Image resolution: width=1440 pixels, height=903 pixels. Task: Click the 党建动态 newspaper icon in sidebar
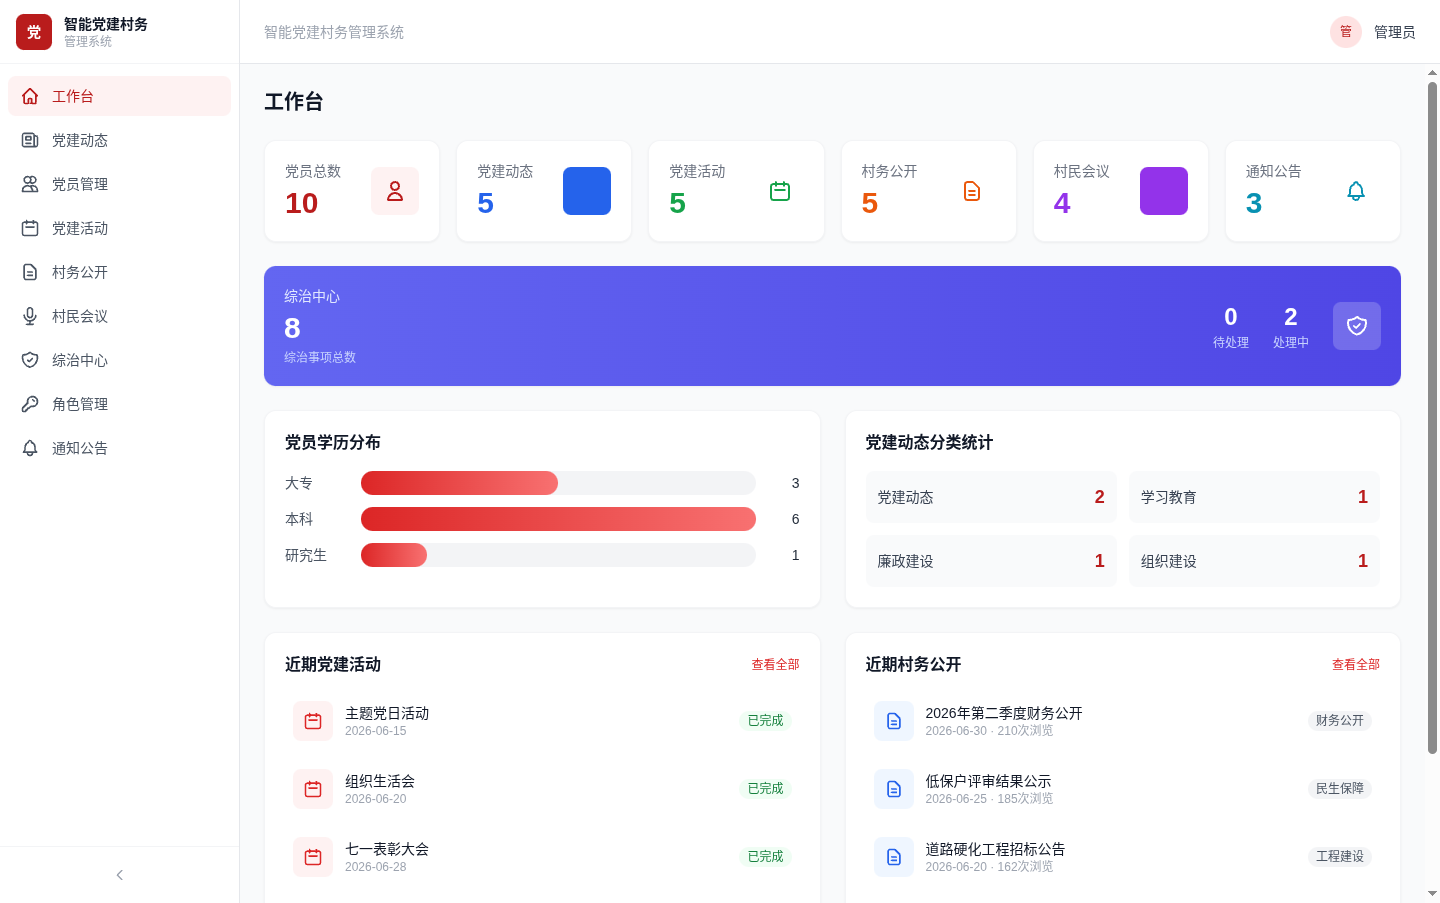[30, 140]
